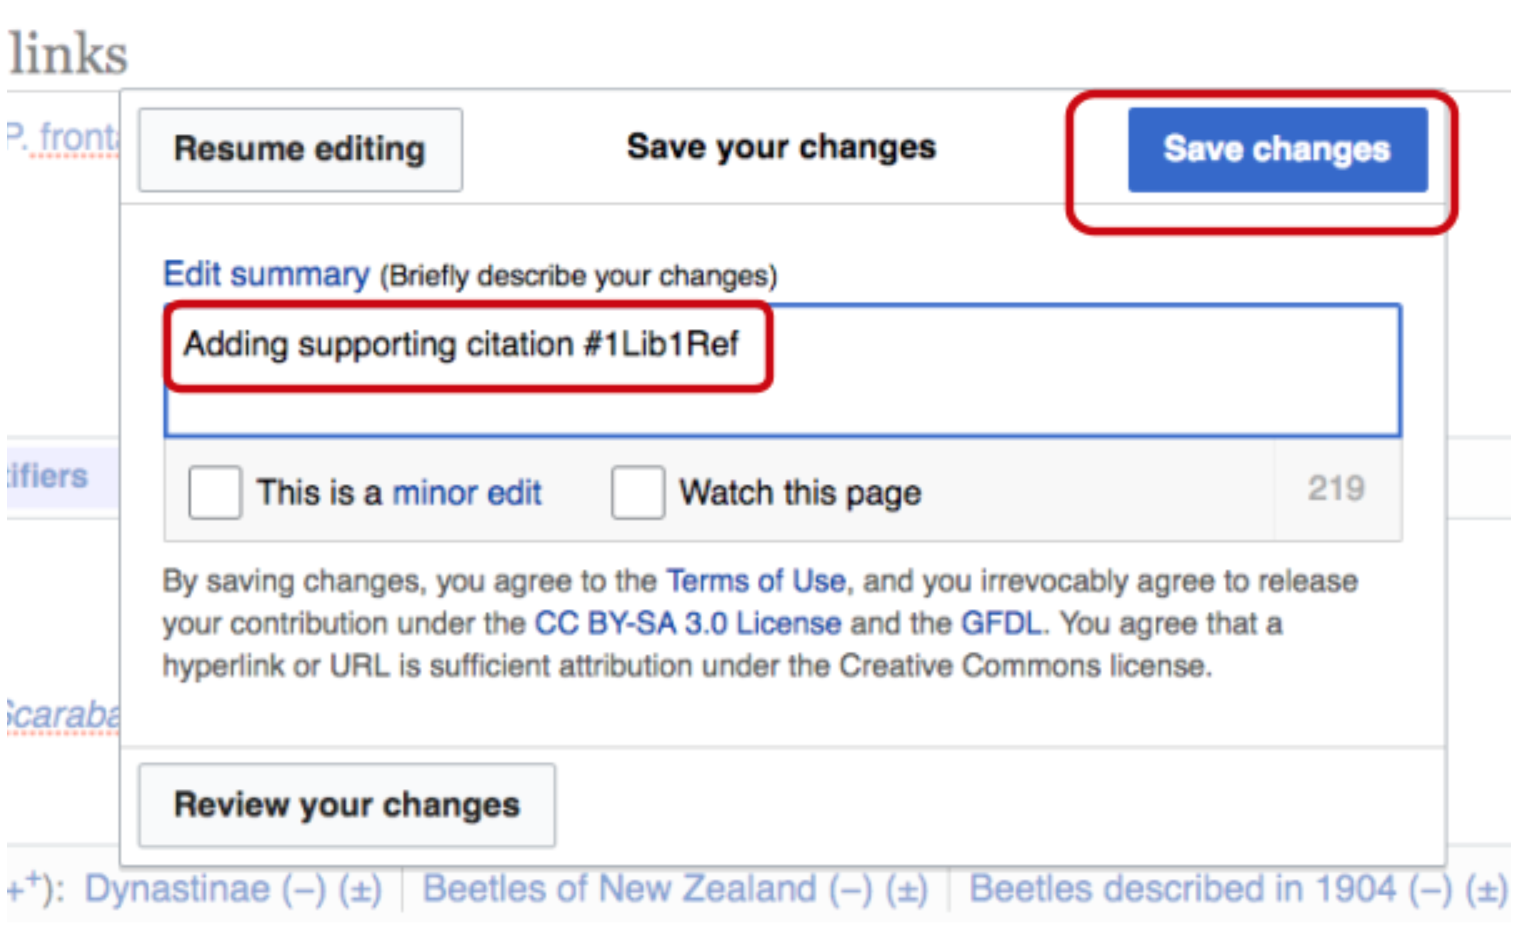Open Review your changes
Viewport: 1520px width, 946px height.
(346, 805)
